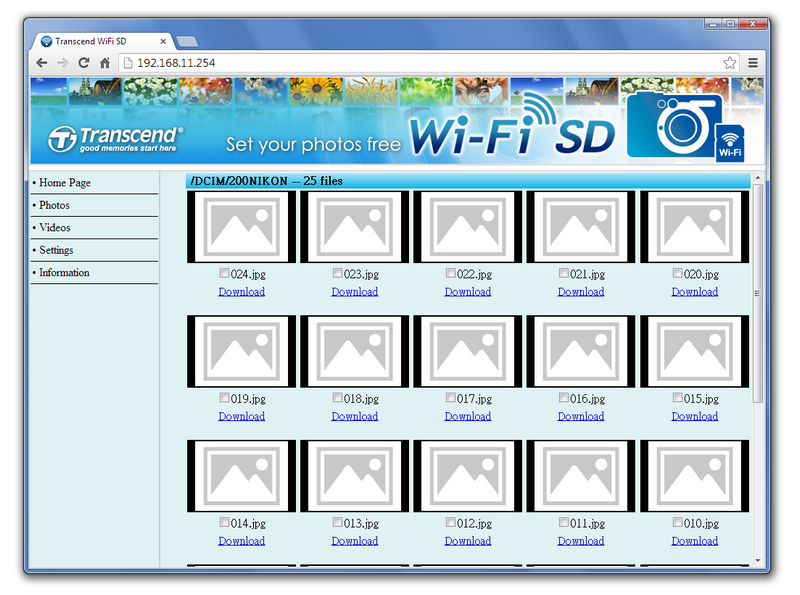This screenshot has width=800, height=595.
Task: Check the 024.jpg checkbox
Action: point(225,273)
